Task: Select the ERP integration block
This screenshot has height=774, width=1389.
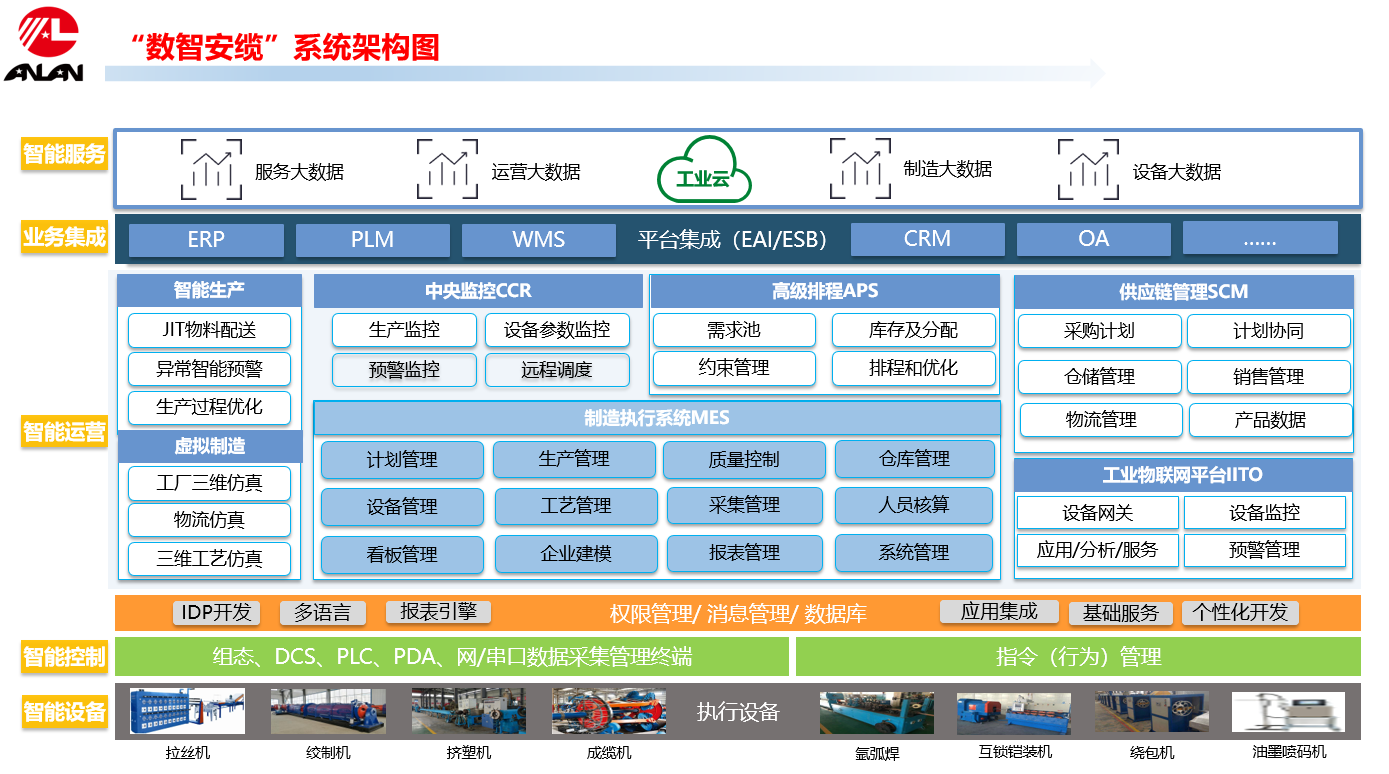Action: pos(206,240)
